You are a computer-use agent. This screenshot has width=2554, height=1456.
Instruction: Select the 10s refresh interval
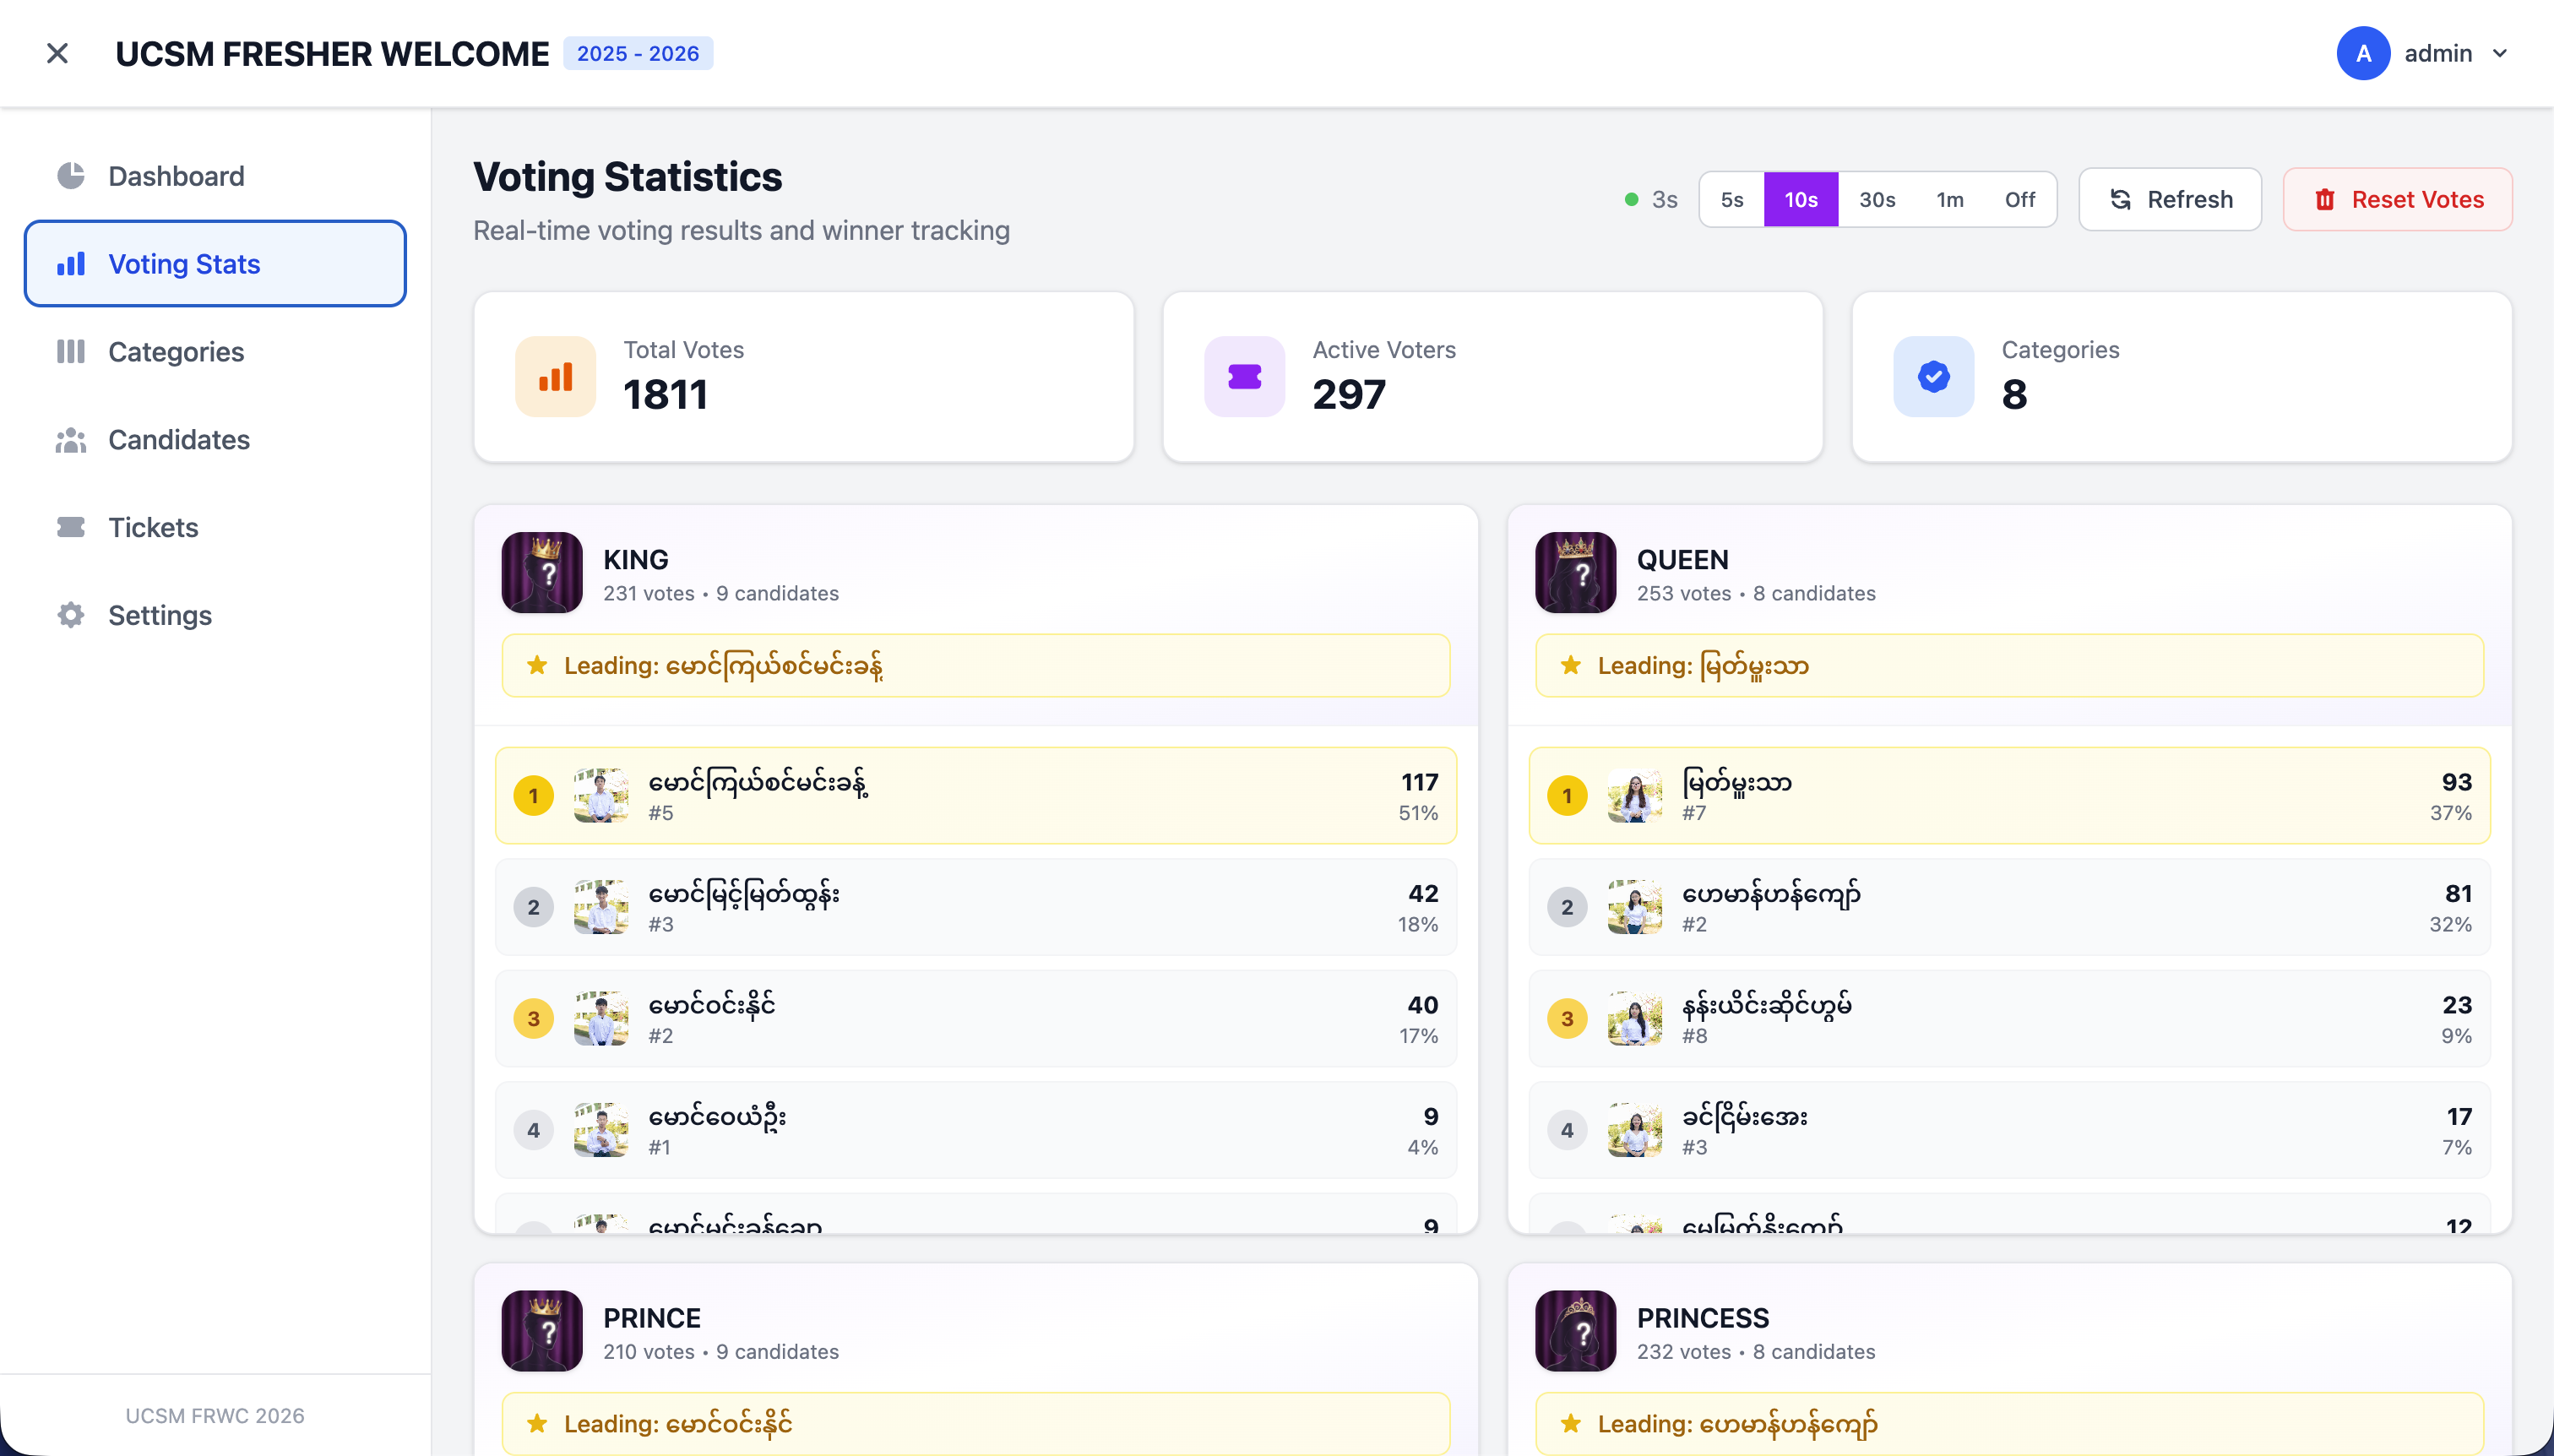(x=1801, y=199)
